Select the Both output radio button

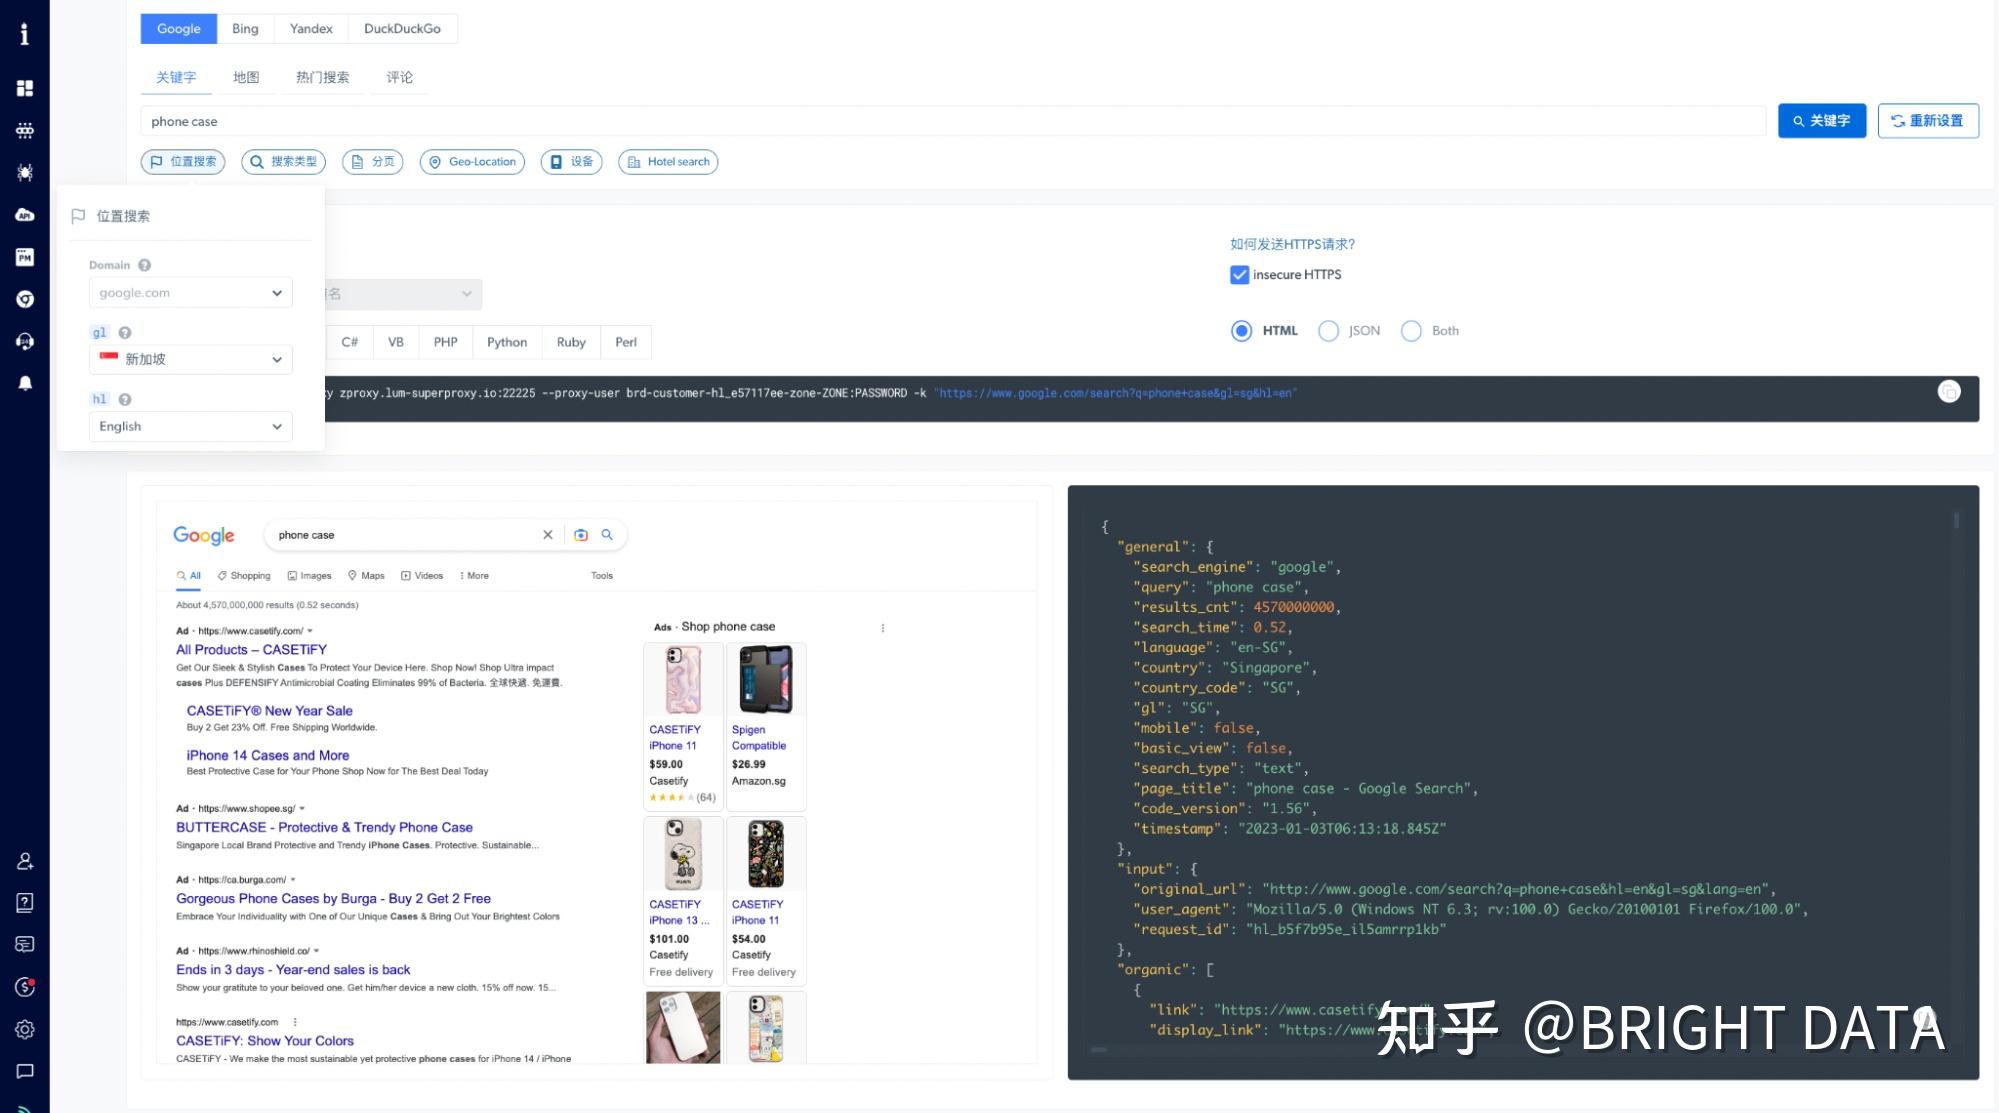[x=1411, y=331]
